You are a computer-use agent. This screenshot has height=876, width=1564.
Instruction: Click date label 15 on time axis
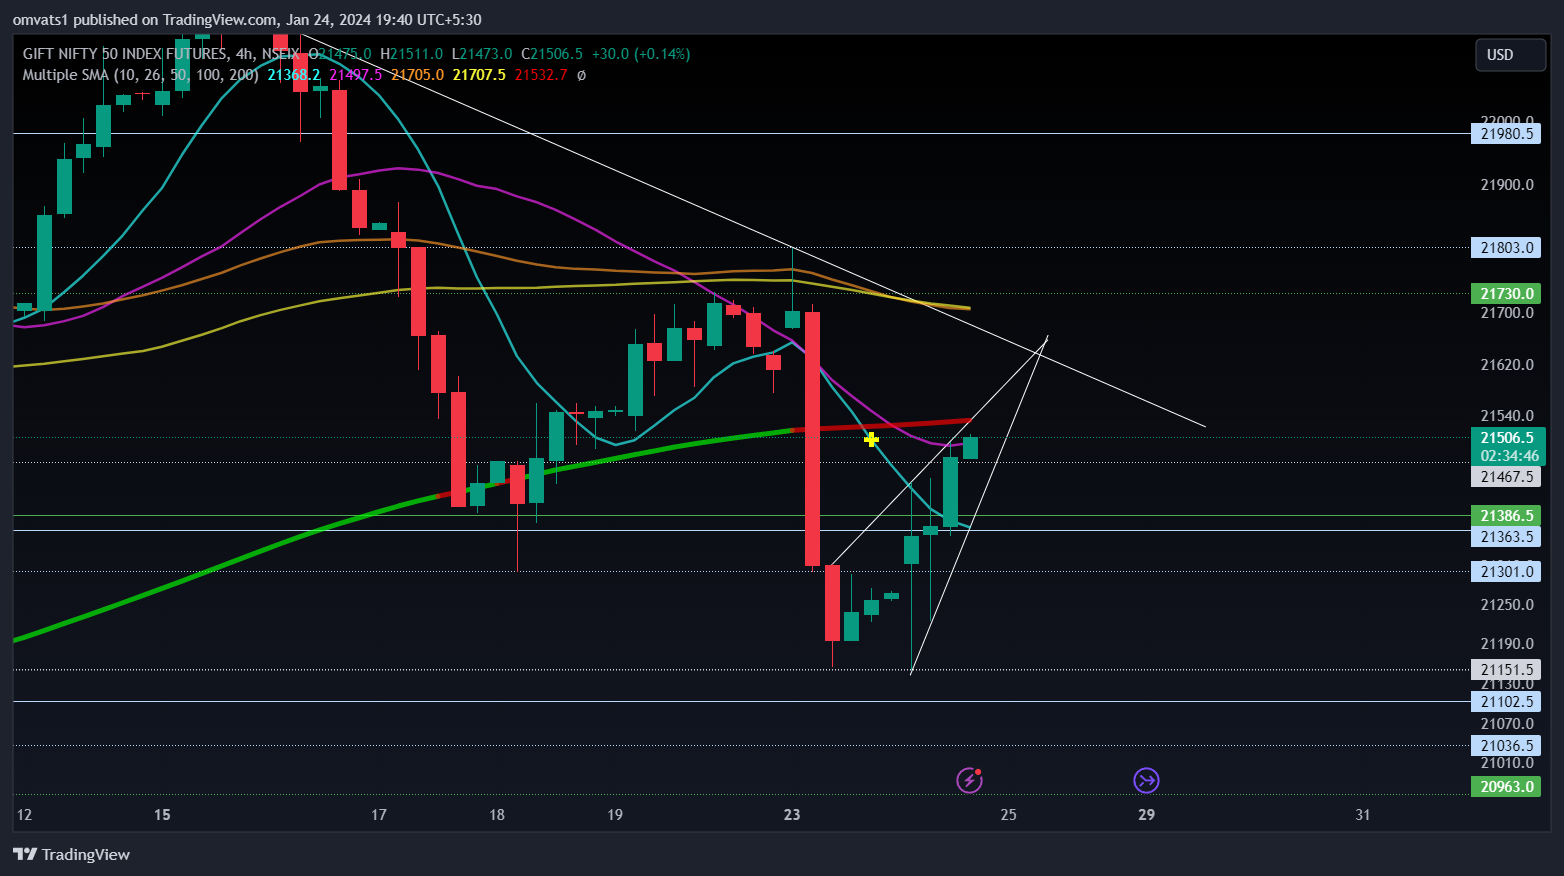162,815
